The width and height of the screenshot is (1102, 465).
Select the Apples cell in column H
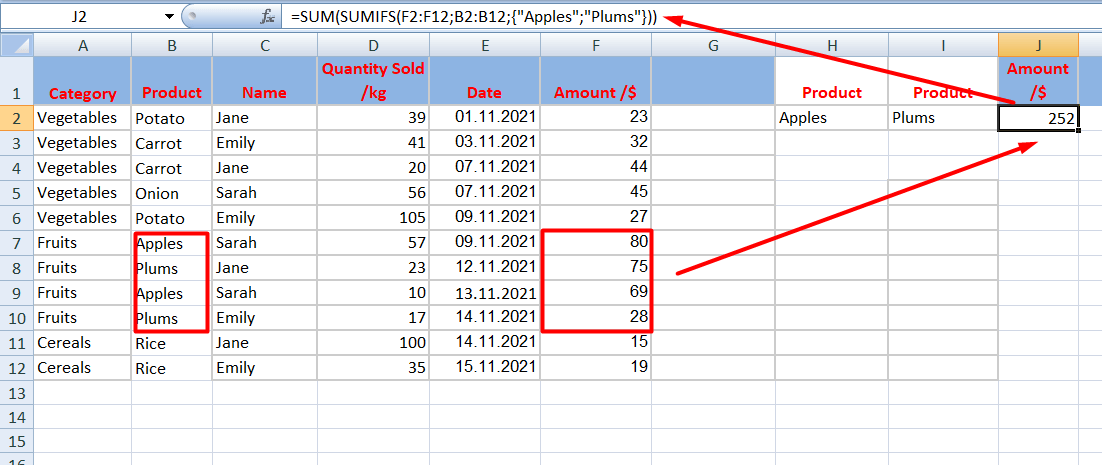831,118
